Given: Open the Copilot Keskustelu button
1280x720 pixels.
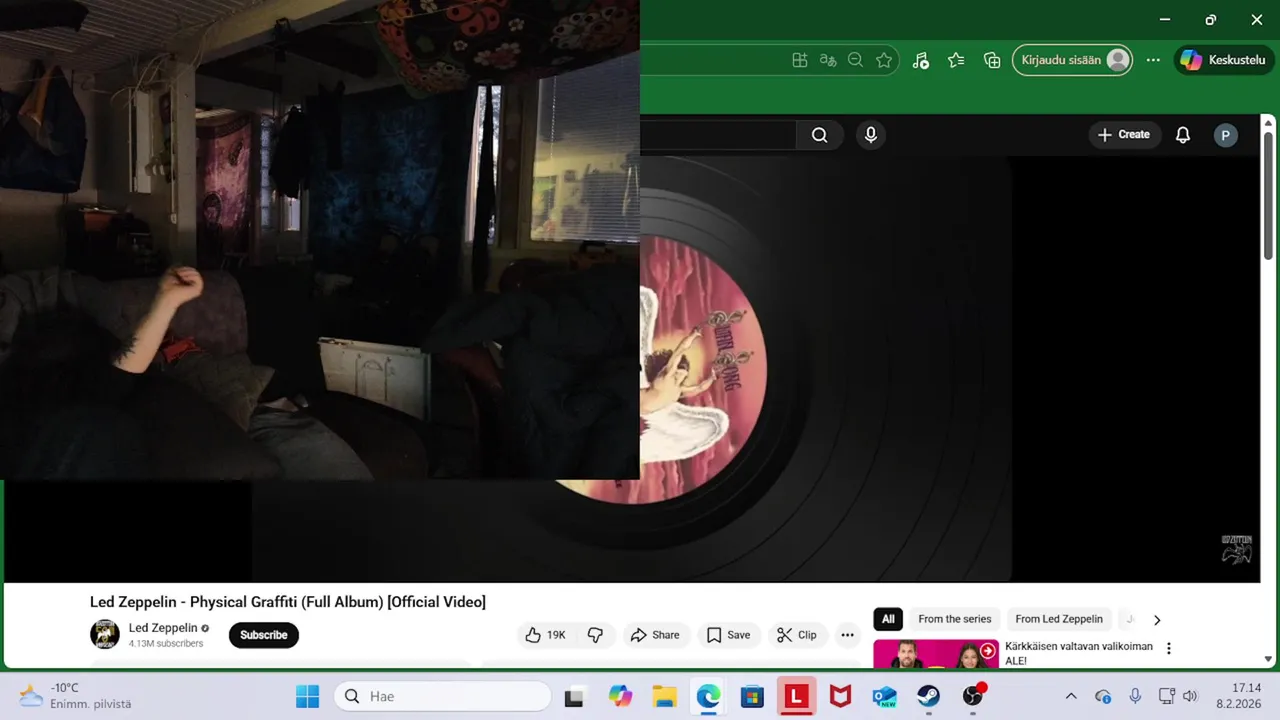Looking at the screenshot, I should [1223, 60].
